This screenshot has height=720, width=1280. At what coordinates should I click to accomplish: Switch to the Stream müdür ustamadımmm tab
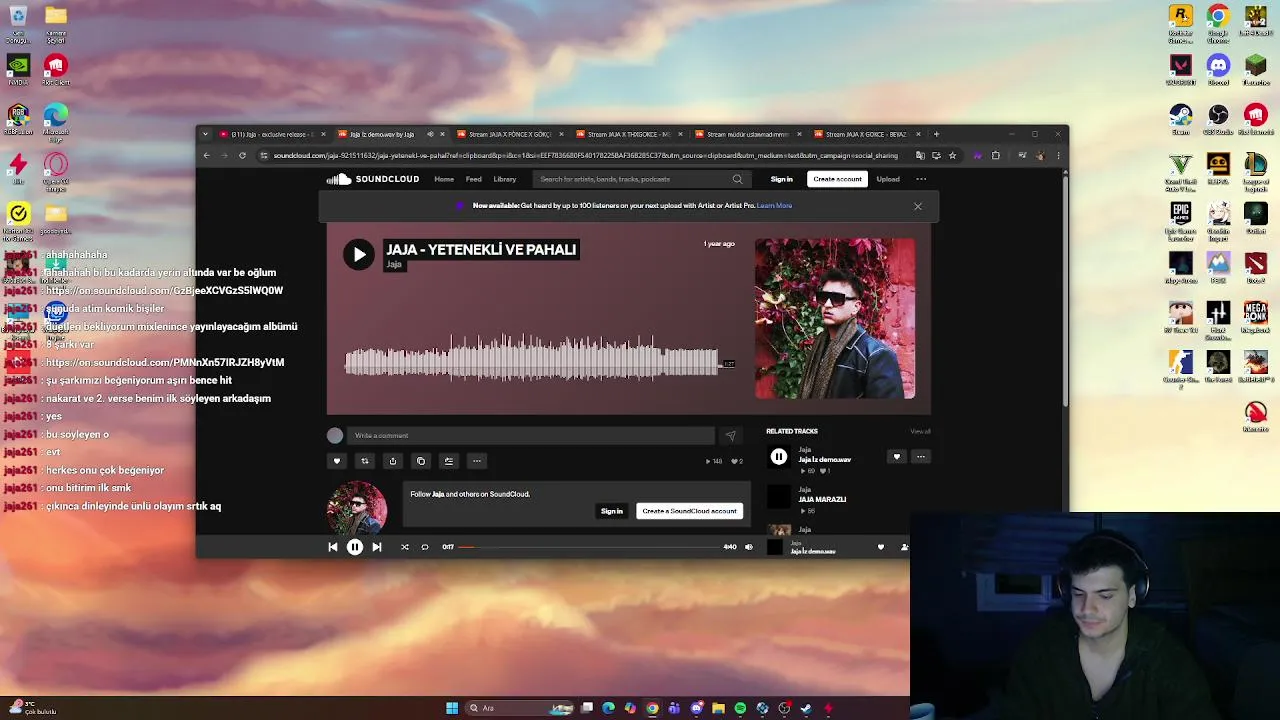pyautogui.click(x=748, y=134)
